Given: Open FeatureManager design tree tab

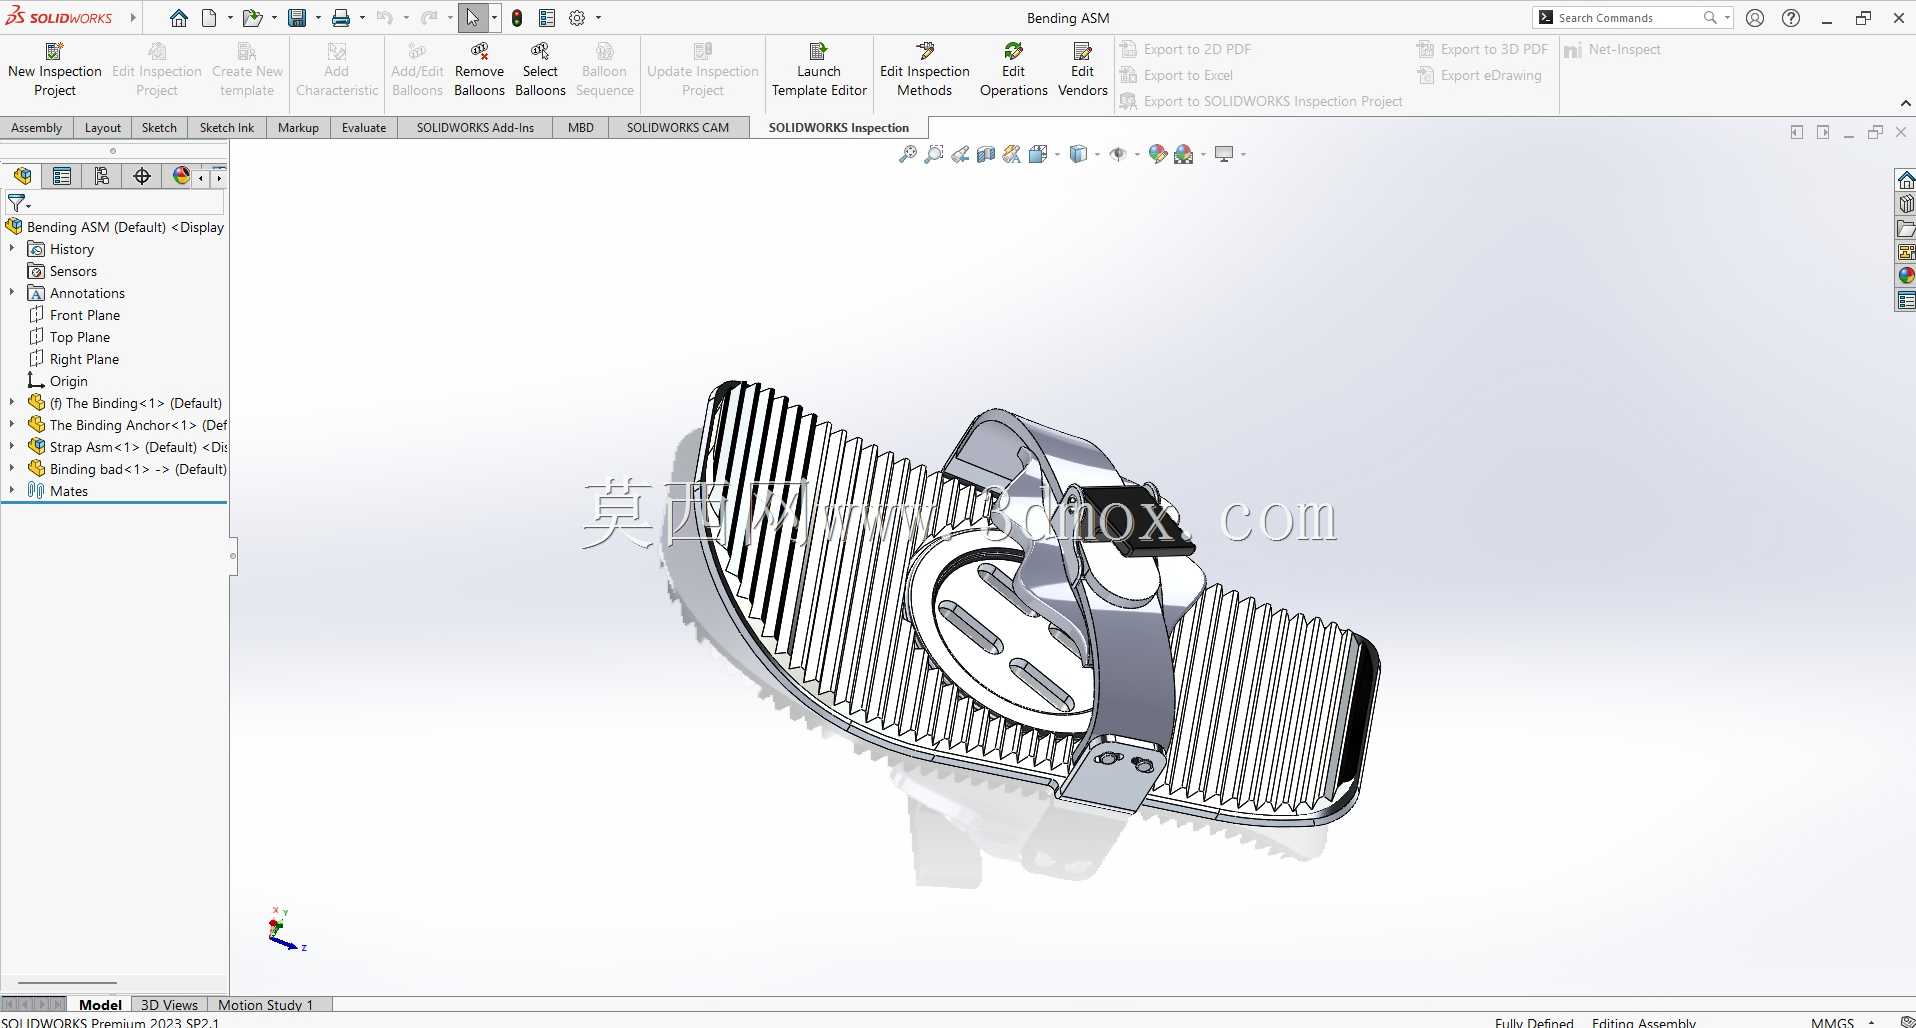Looking at the screenshot, I should tap(22, 176).
